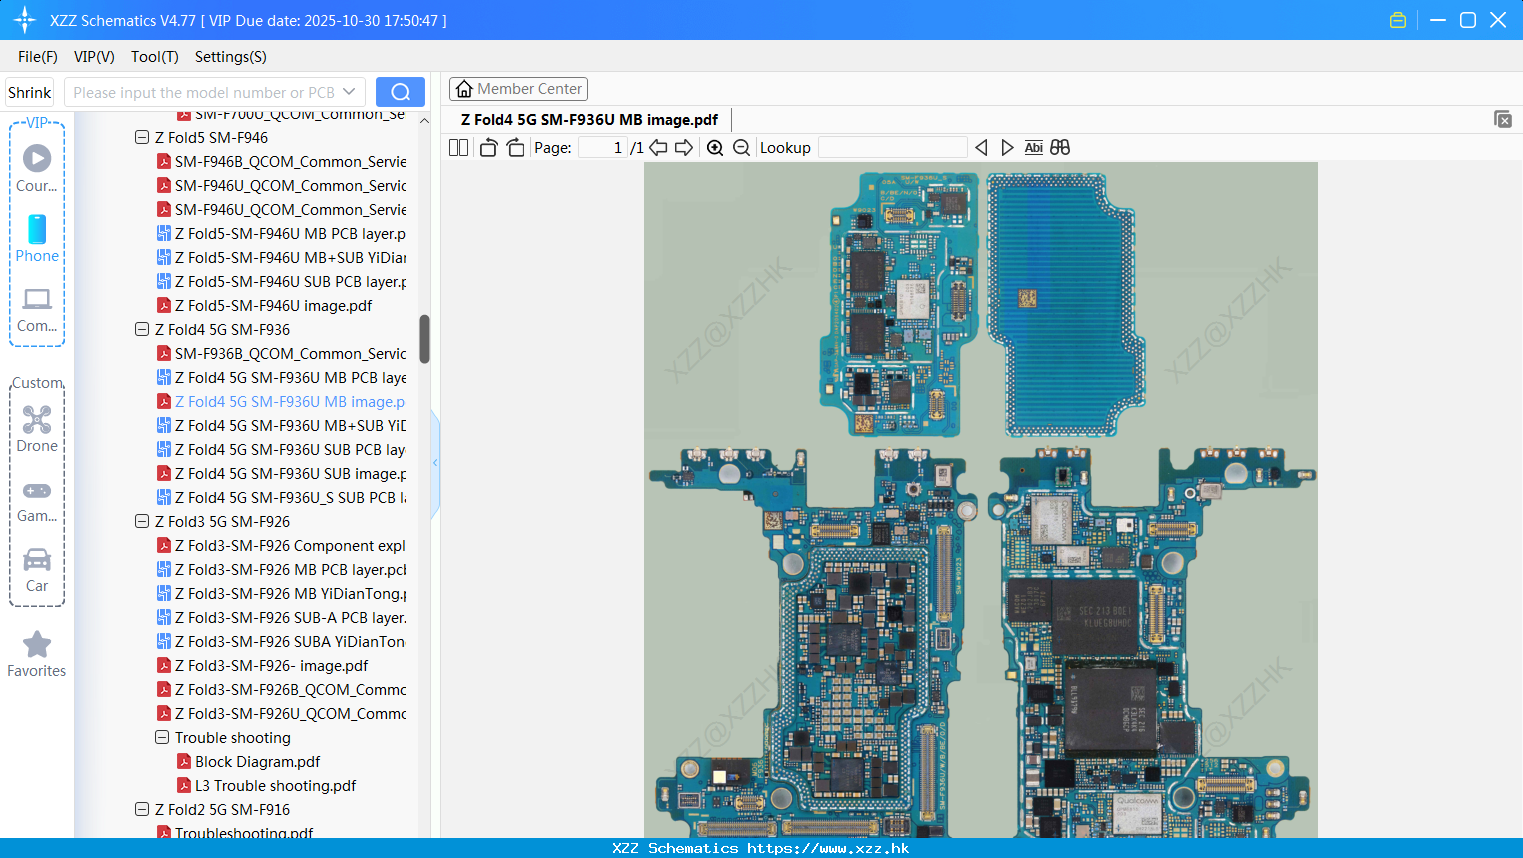Open Z Fold3-SM-F926 MB YiDianTong file
The width and height of the screenshot is (1523, 858).
[x=281, y=593]
